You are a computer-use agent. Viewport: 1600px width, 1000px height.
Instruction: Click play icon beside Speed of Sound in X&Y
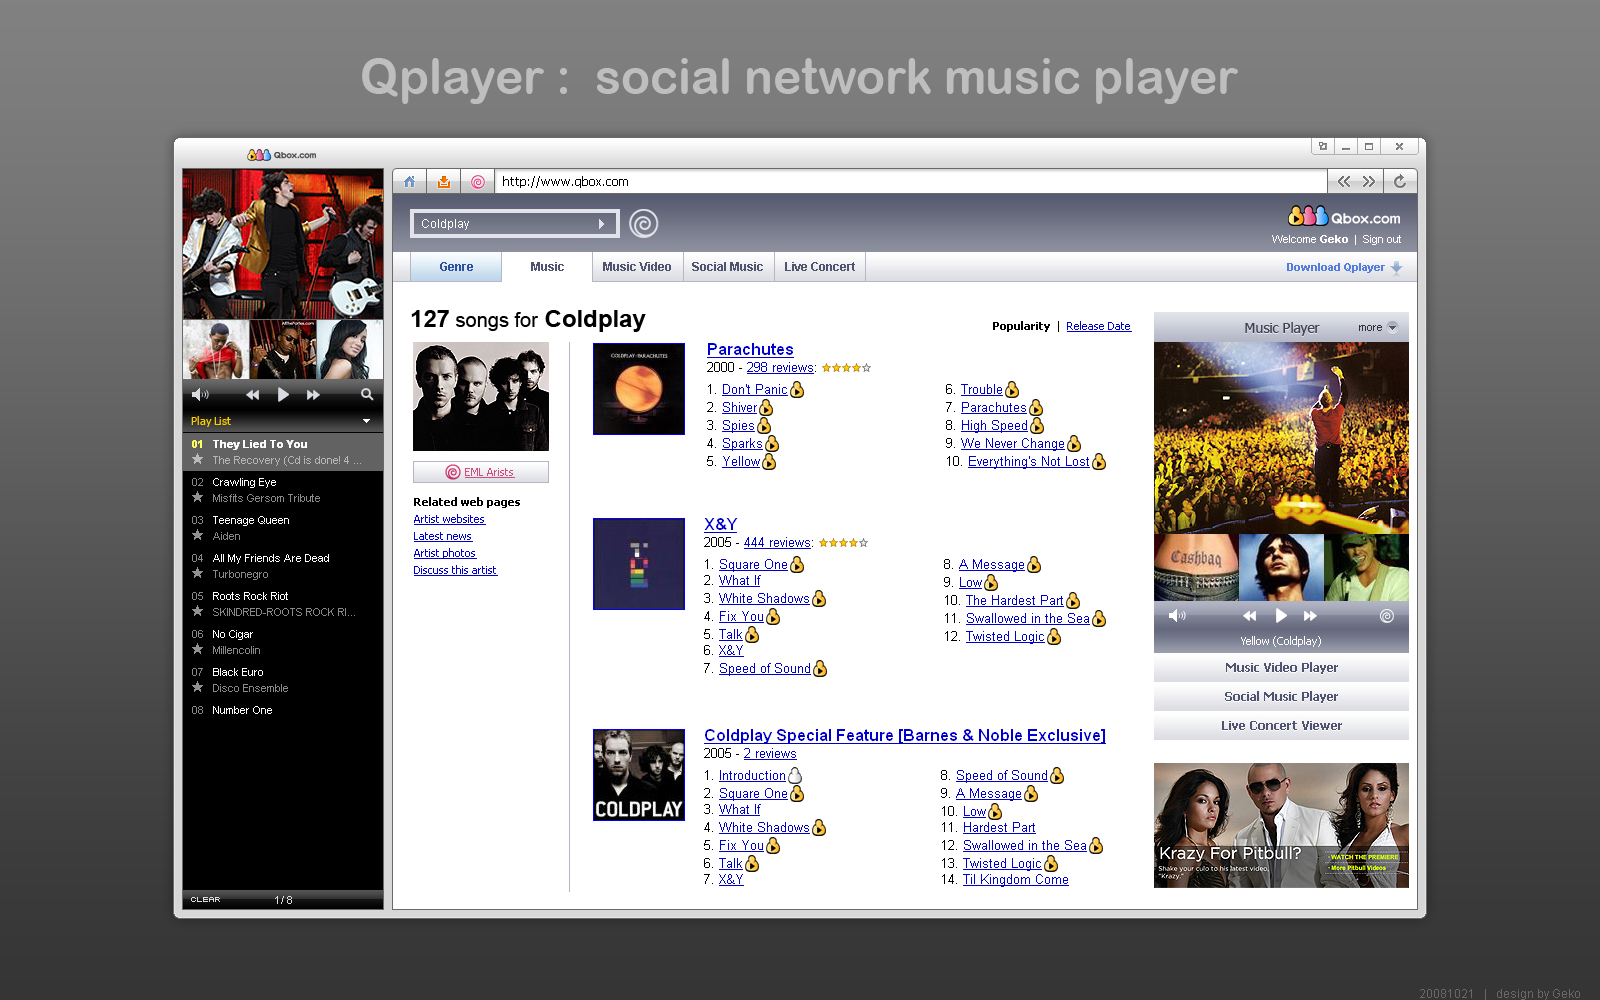click(820, 669)
